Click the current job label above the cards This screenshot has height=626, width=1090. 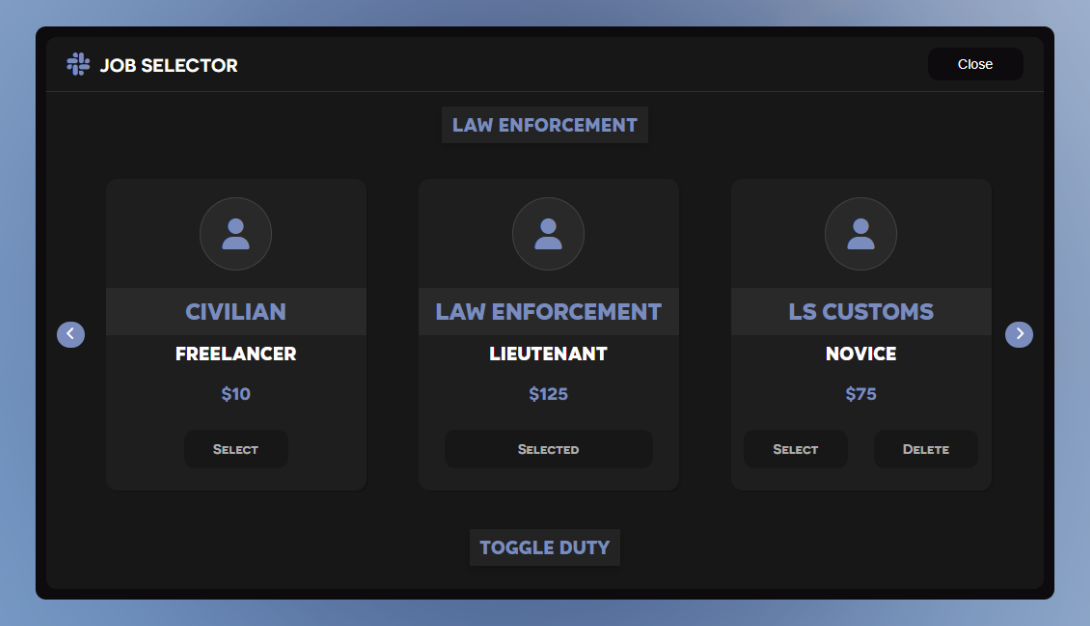coord(544,125)
